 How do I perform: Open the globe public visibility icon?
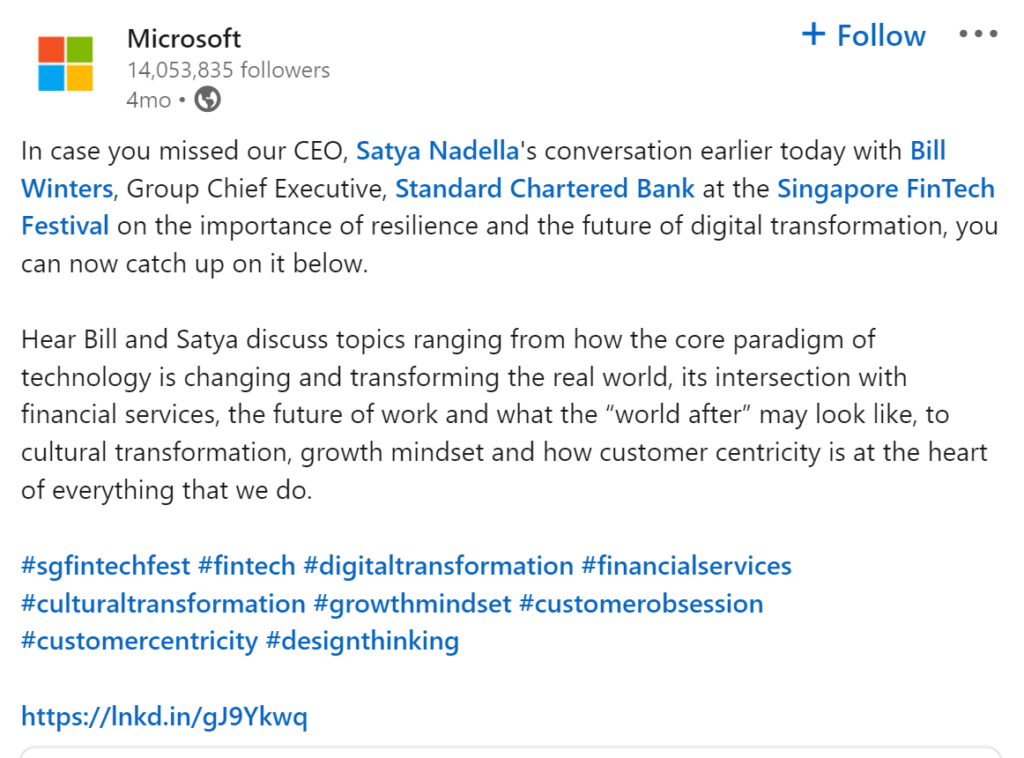pos(207,99)
